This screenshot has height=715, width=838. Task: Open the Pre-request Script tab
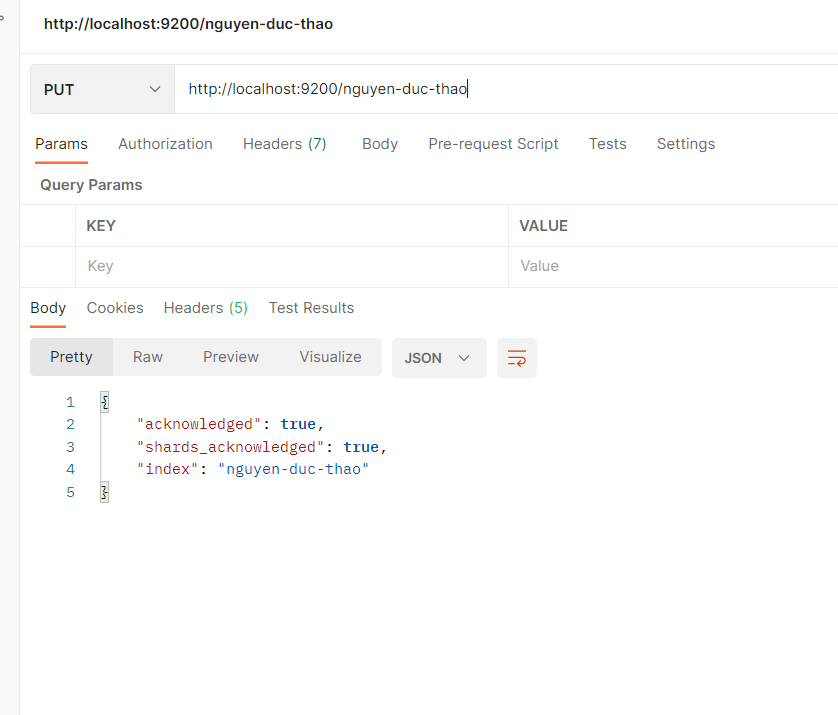click(493, 144)
